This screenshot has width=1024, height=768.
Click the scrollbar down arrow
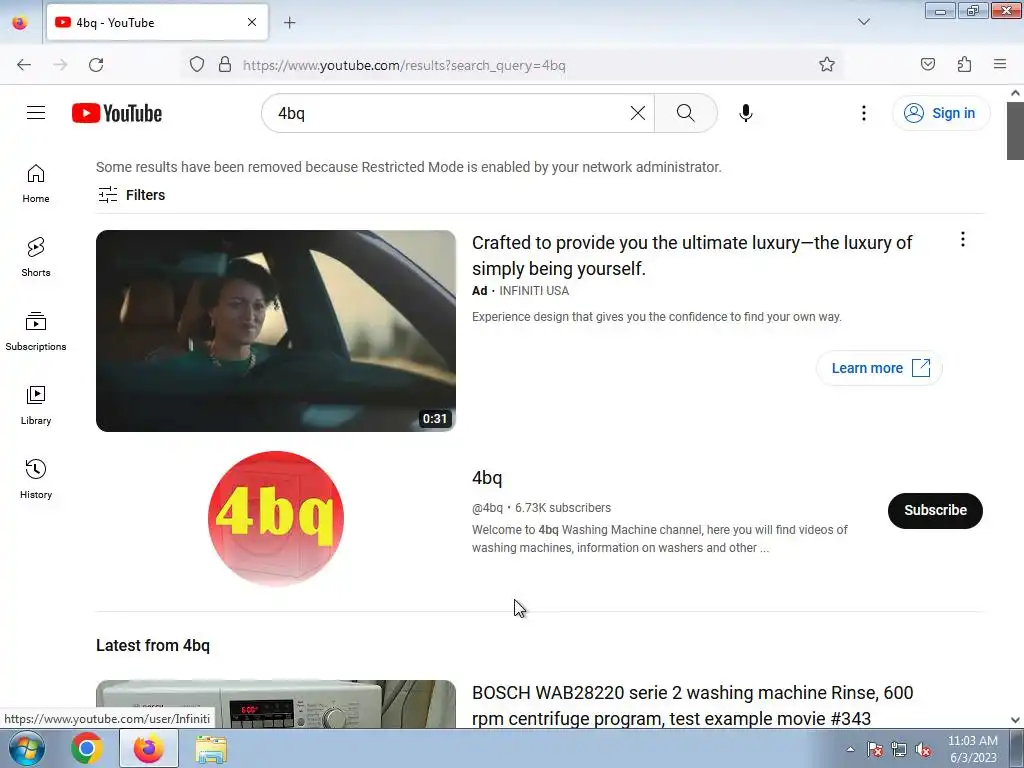tap(1015, 720)
